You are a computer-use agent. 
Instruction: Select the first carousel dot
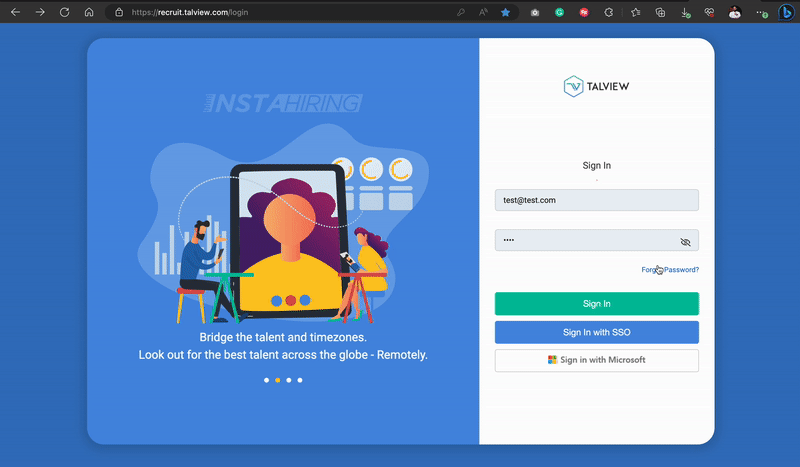[x=266, y=380]
